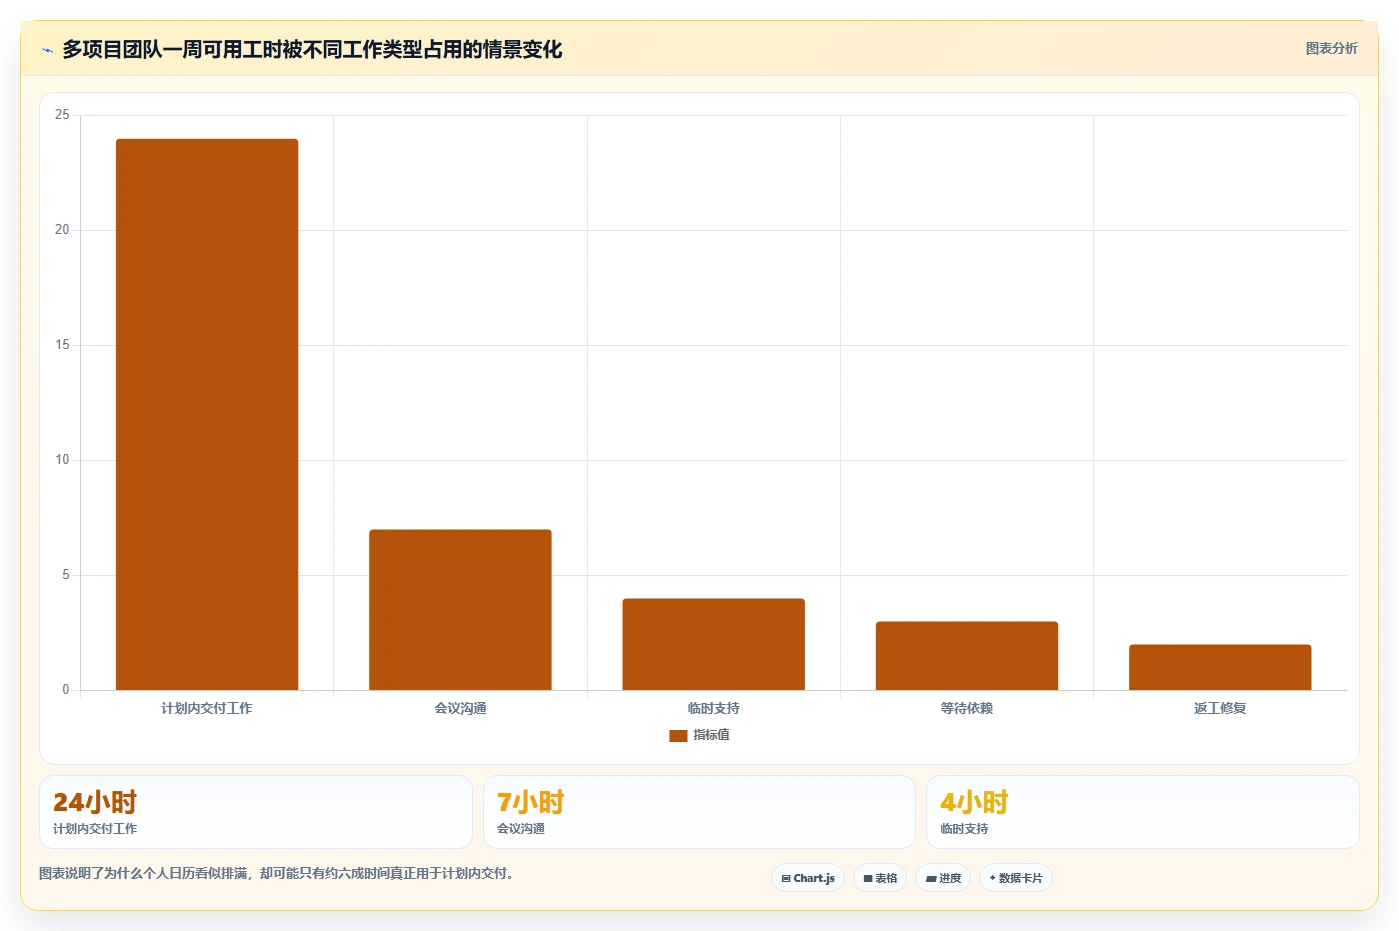1399x931 pixels.
Task: Open the 24小时 data card
Action: pyautogui.click(x=256, y=812)
